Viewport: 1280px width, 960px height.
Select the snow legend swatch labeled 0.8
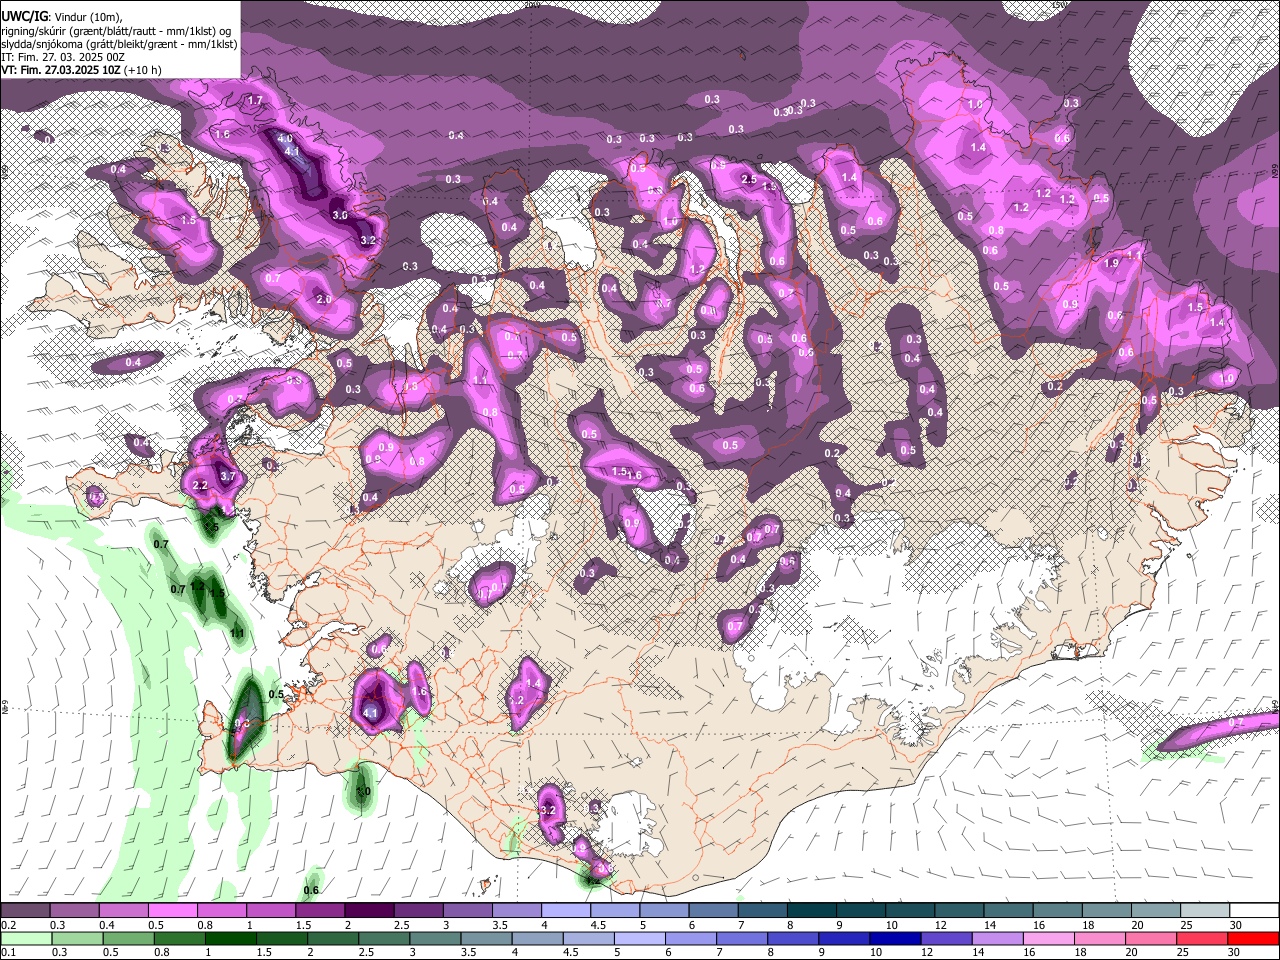(x=221, y=911)
